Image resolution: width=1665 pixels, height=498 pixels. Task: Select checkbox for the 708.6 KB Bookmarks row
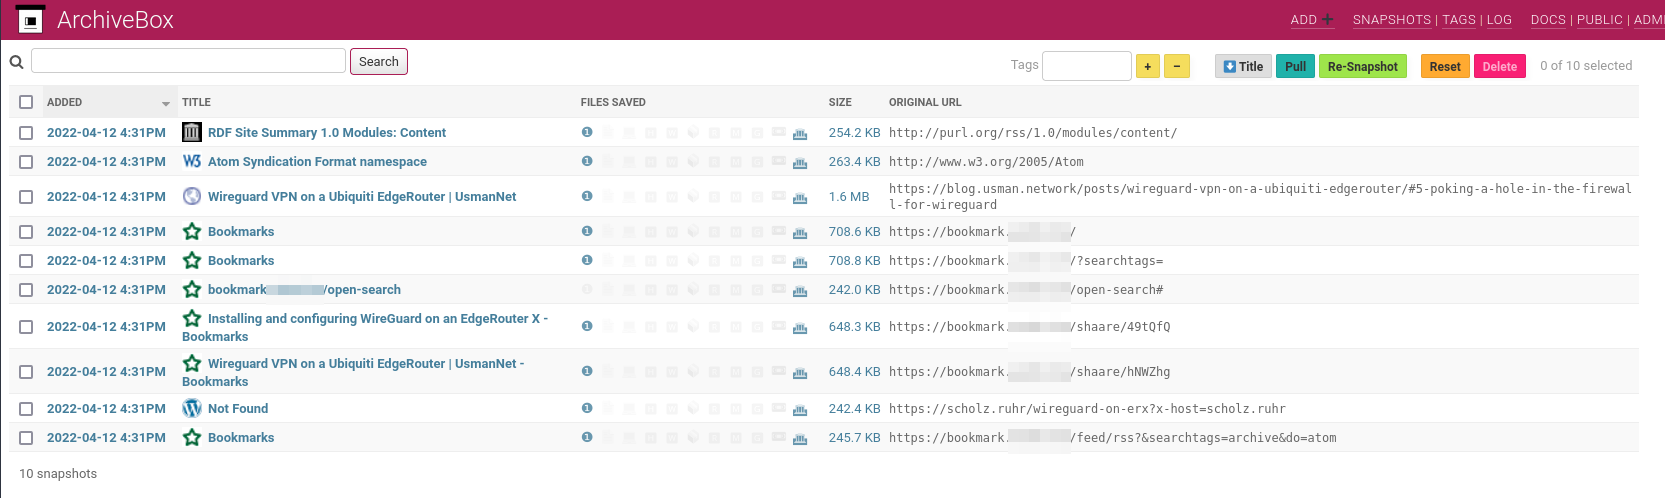(x=26, y=232)
